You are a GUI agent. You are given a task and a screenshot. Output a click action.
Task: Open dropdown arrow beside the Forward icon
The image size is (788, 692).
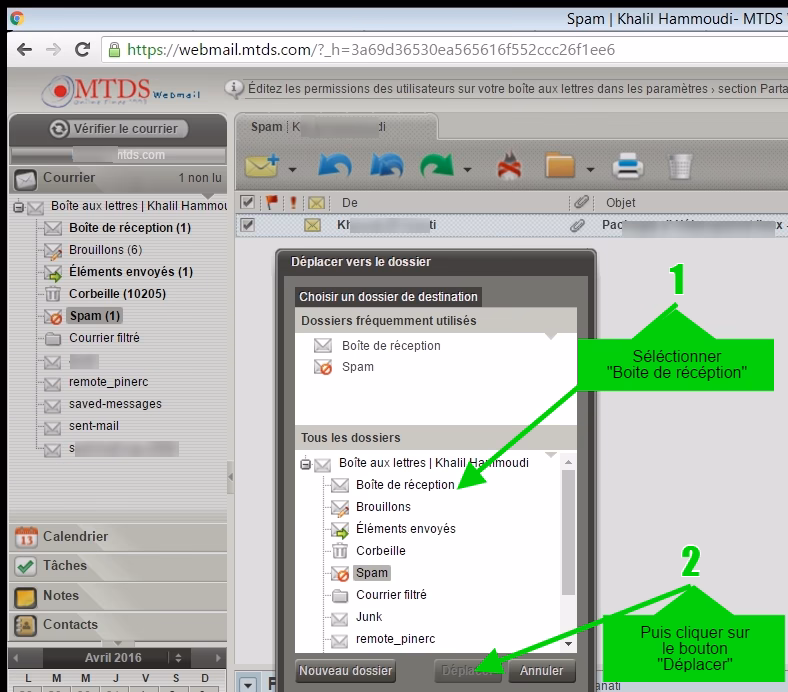[x=467, y=170]
